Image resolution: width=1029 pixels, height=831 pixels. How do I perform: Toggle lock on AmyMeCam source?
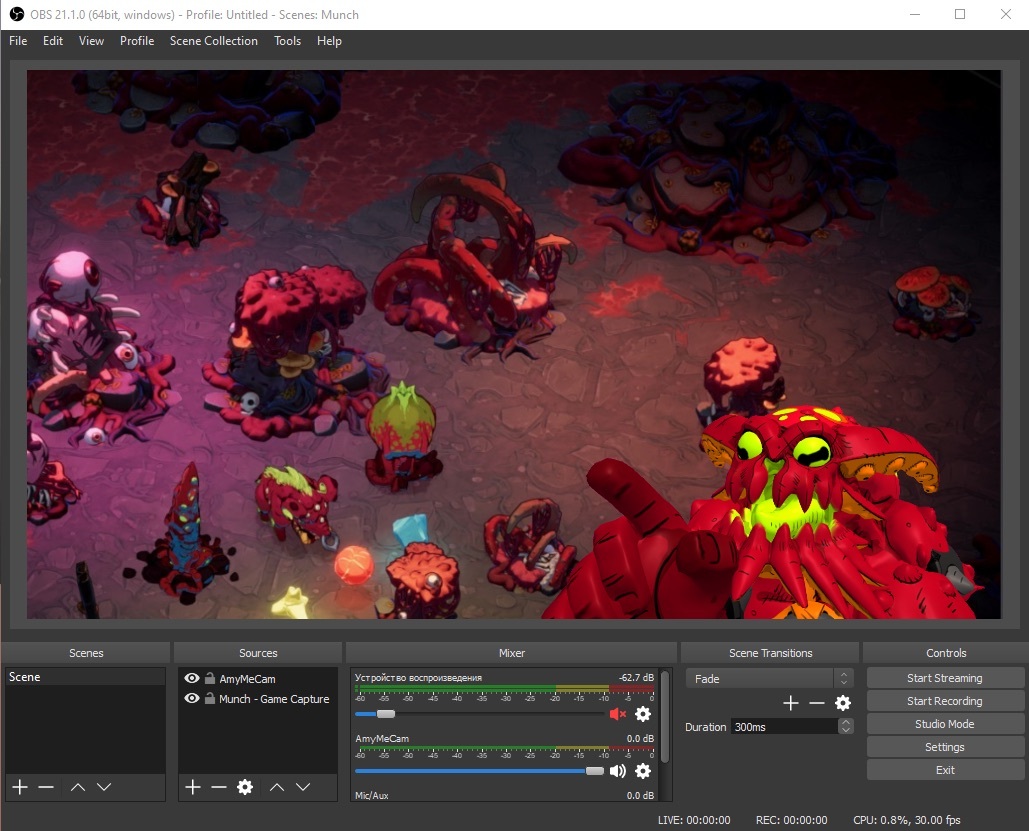pos(210,678)
